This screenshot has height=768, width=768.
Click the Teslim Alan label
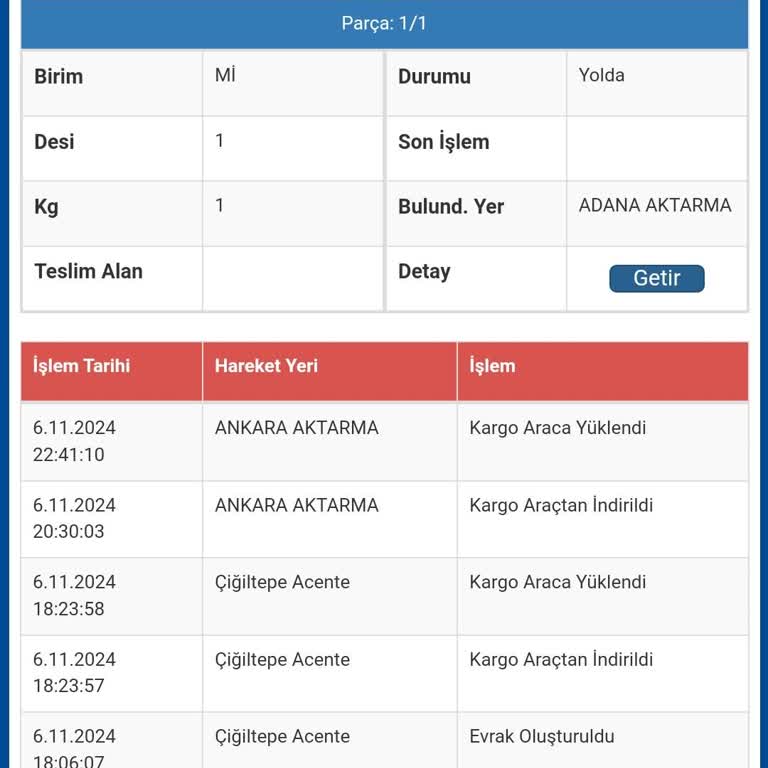click(88, 271)
